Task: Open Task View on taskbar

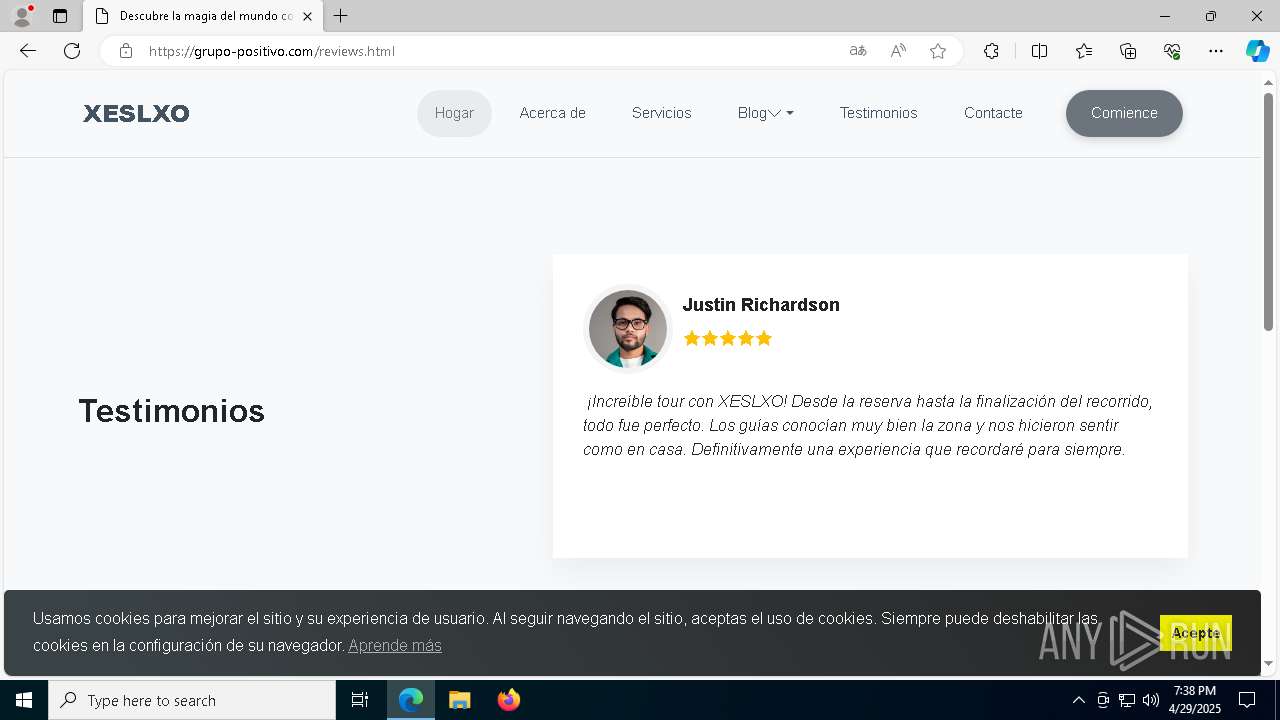Action: coord(360,700)
